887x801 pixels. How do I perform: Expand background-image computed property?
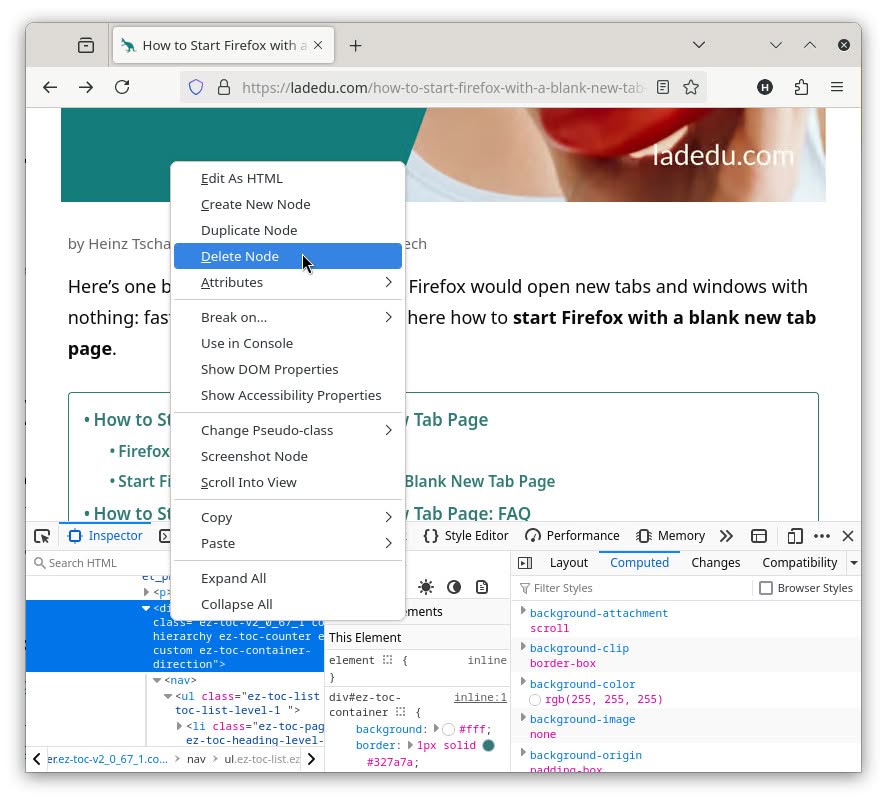tap(523, 717)
